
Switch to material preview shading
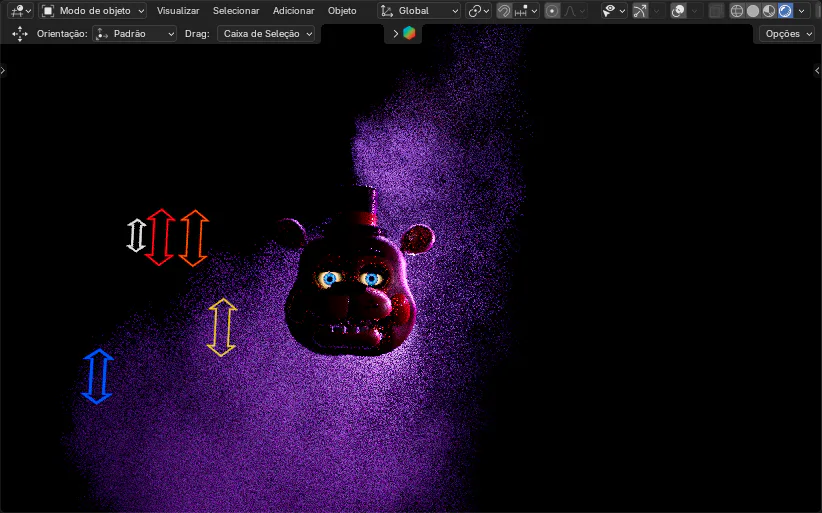(x=769, y=10)
